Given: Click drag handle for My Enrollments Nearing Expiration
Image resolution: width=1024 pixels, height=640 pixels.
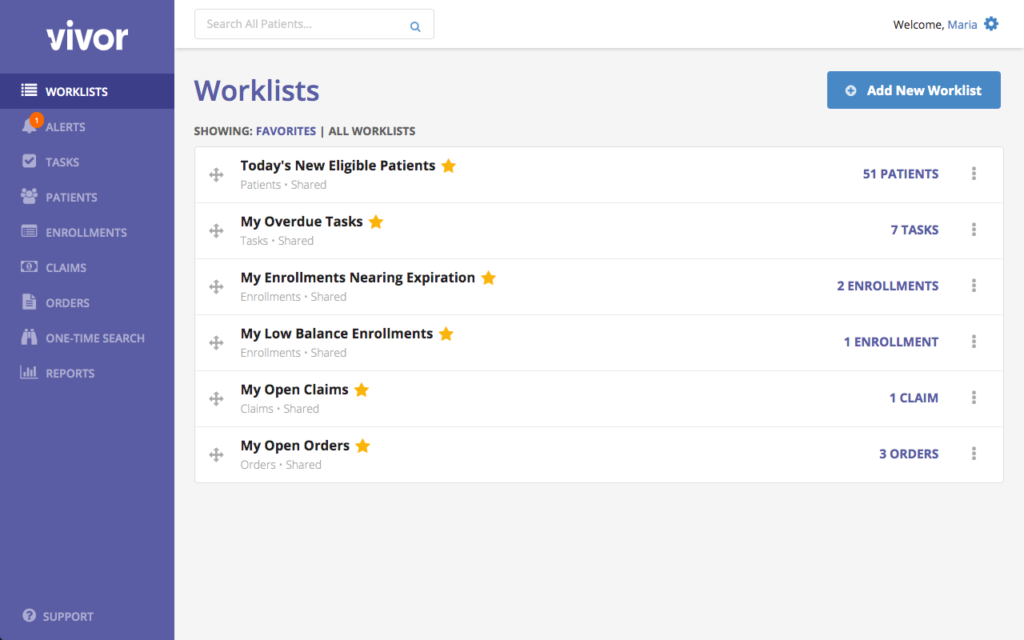Looking at the screenshot, I should 216,287.
